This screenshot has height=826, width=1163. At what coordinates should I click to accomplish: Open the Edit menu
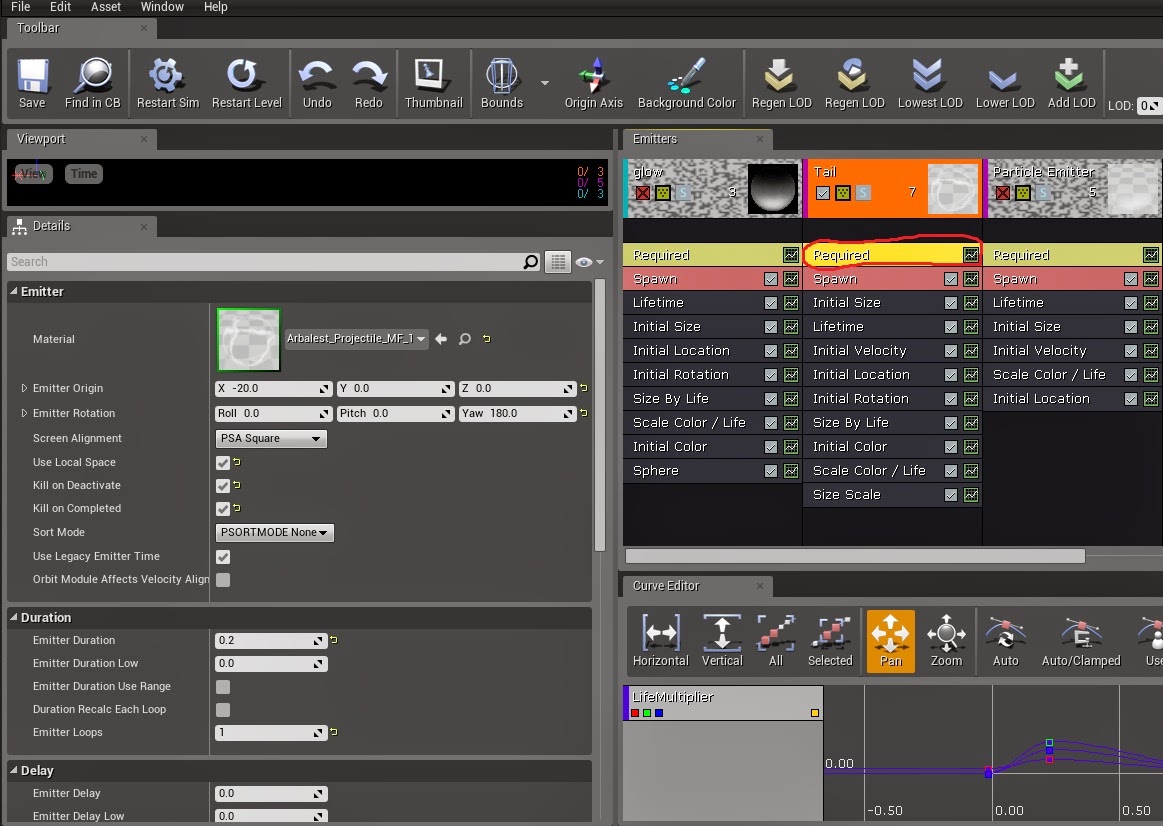click(60, 7)
